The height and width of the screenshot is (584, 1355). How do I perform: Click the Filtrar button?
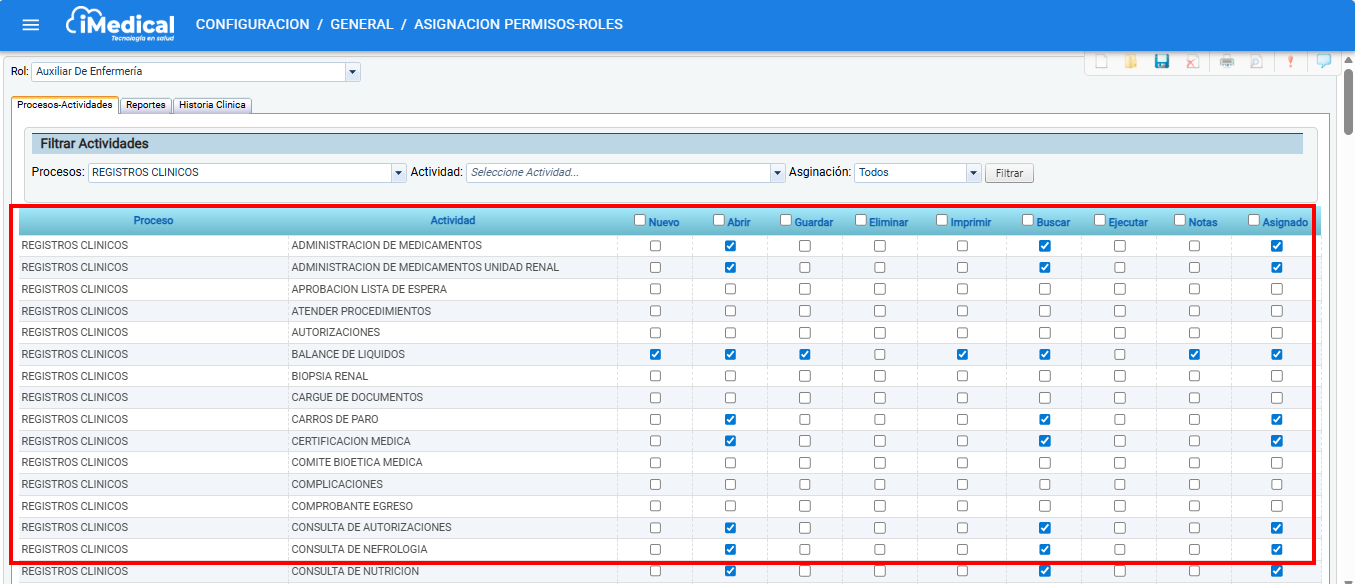[1009, 174]
